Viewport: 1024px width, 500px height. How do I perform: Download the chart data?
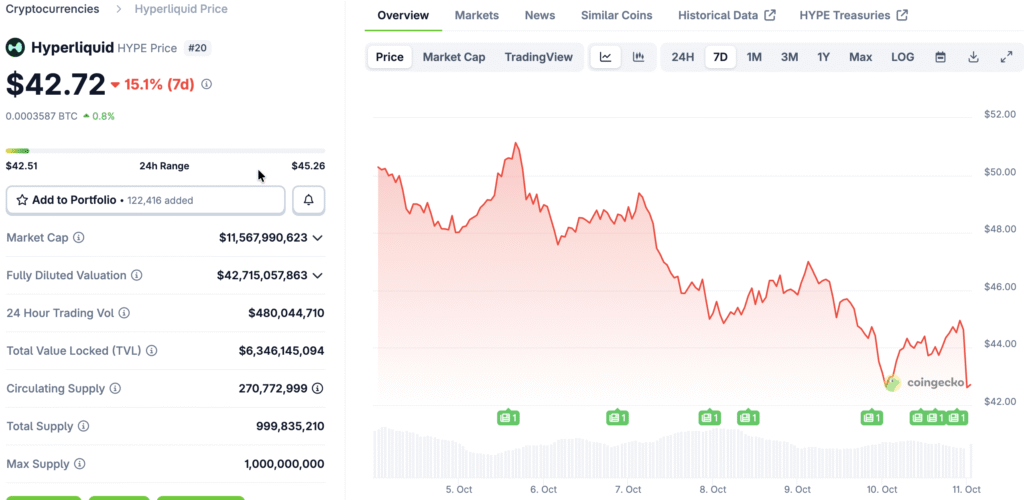click(973, 57)
